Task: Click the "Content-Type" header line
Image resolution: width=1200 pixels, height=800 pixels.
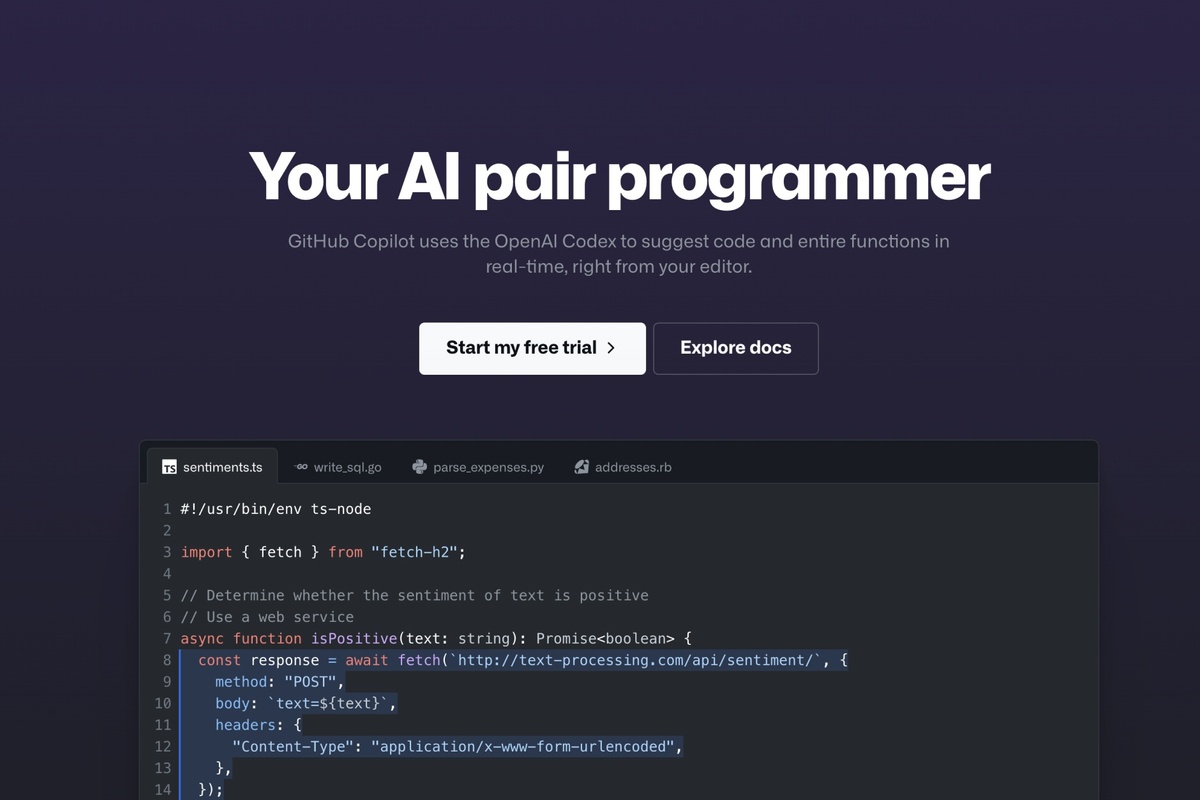Action: [458, 746]
